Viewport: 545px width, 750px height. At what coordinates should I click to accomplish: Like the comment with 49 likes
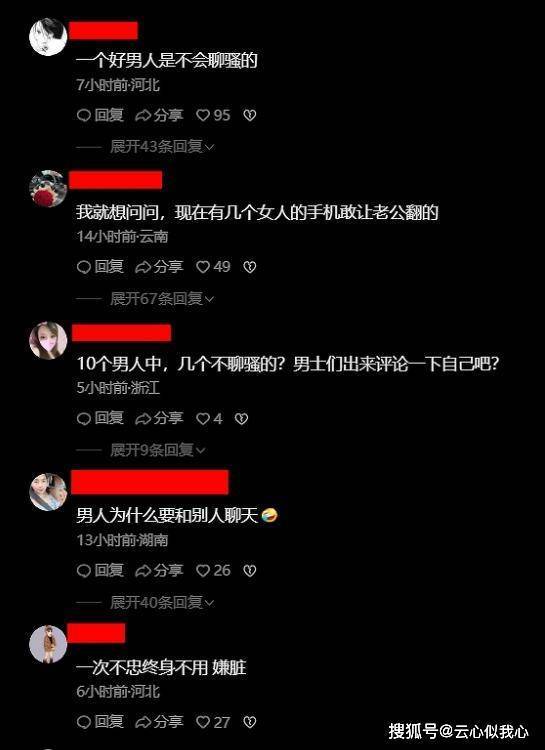pos(213,266)
